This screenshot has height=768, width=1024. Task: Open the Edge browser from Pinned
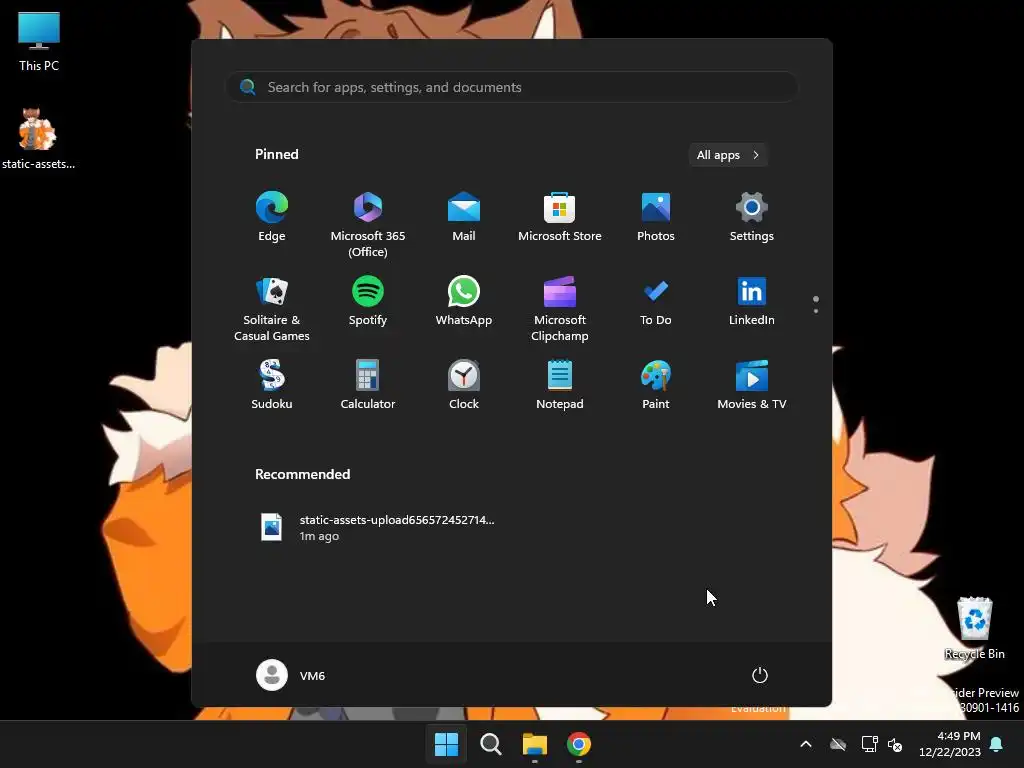tap(272, 217)
